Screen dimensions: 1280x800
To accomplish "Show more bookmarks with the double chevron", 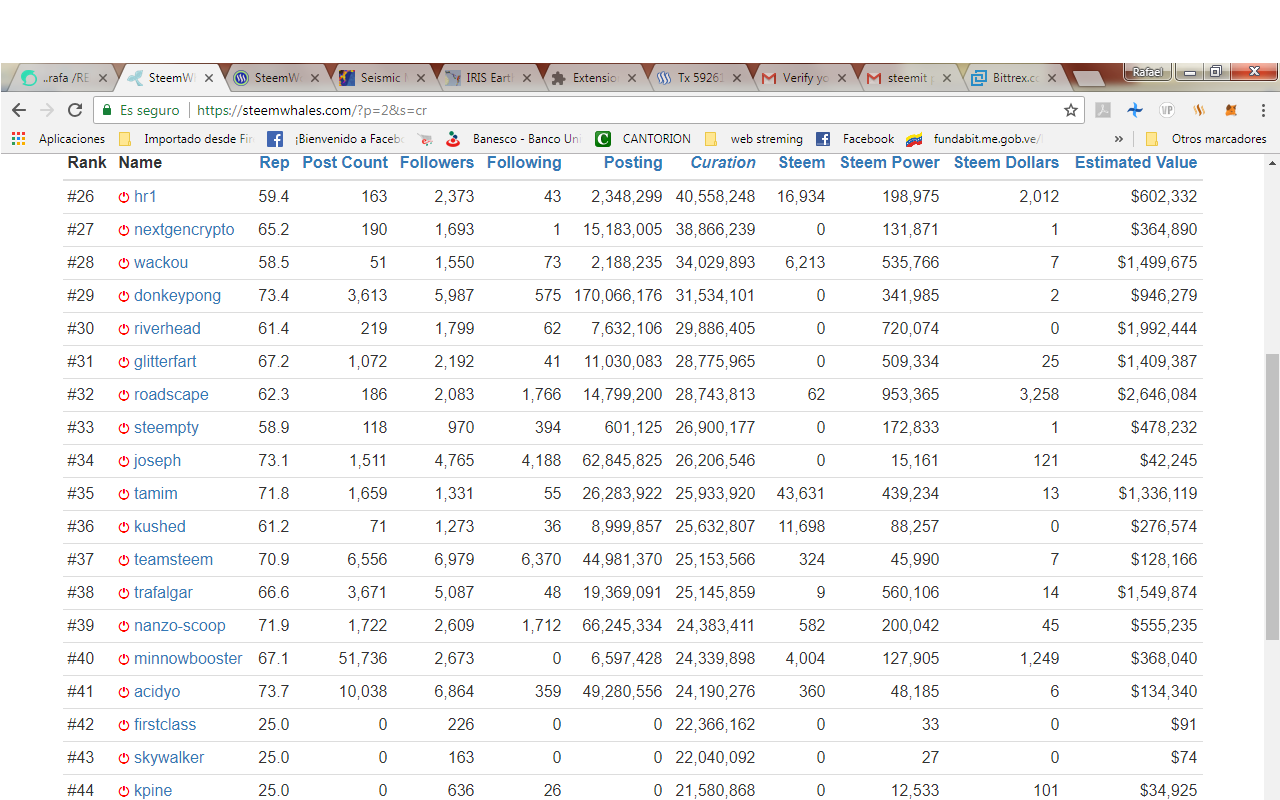I will tap(1118, 139).
